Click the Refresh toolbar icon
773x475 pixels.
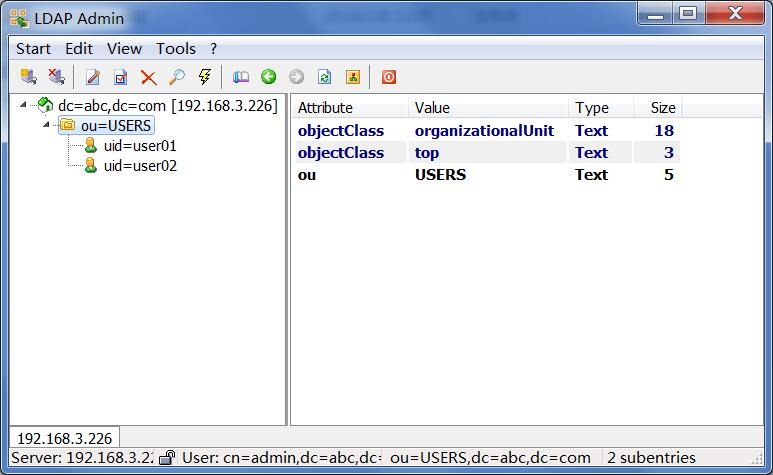(324, 77)
